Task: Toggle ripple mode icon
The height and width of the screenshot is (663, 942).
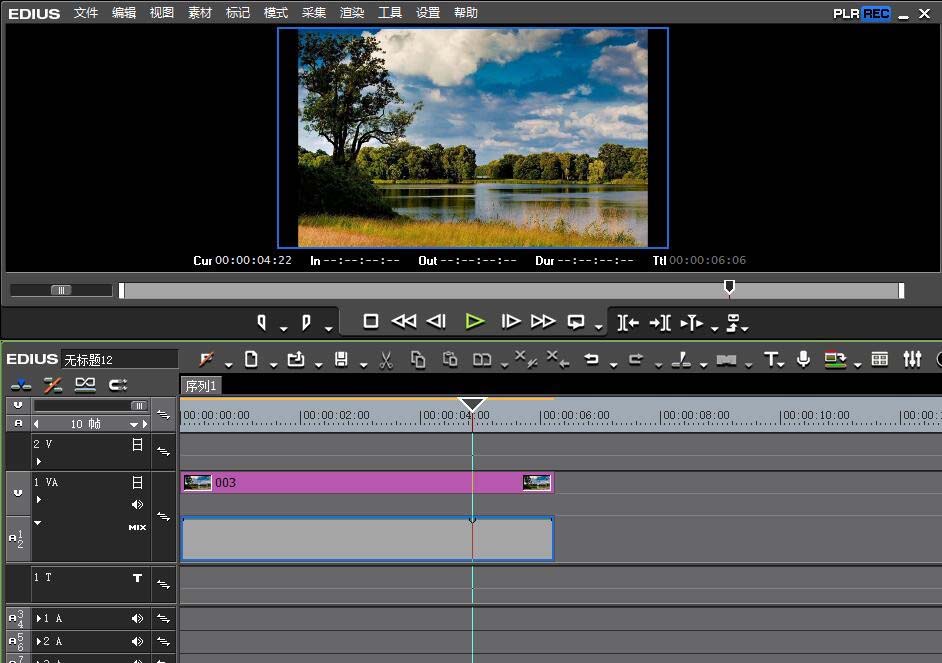Action: coord(53,384)
